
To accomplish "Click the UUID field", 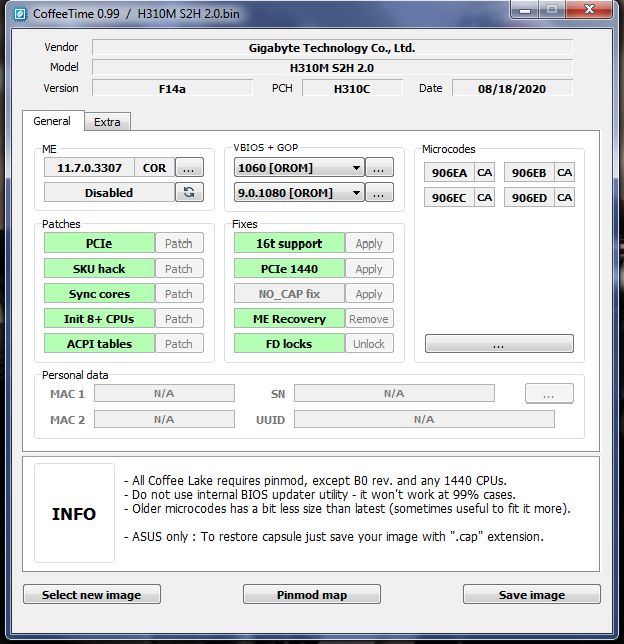I will (x=424, y=419).
